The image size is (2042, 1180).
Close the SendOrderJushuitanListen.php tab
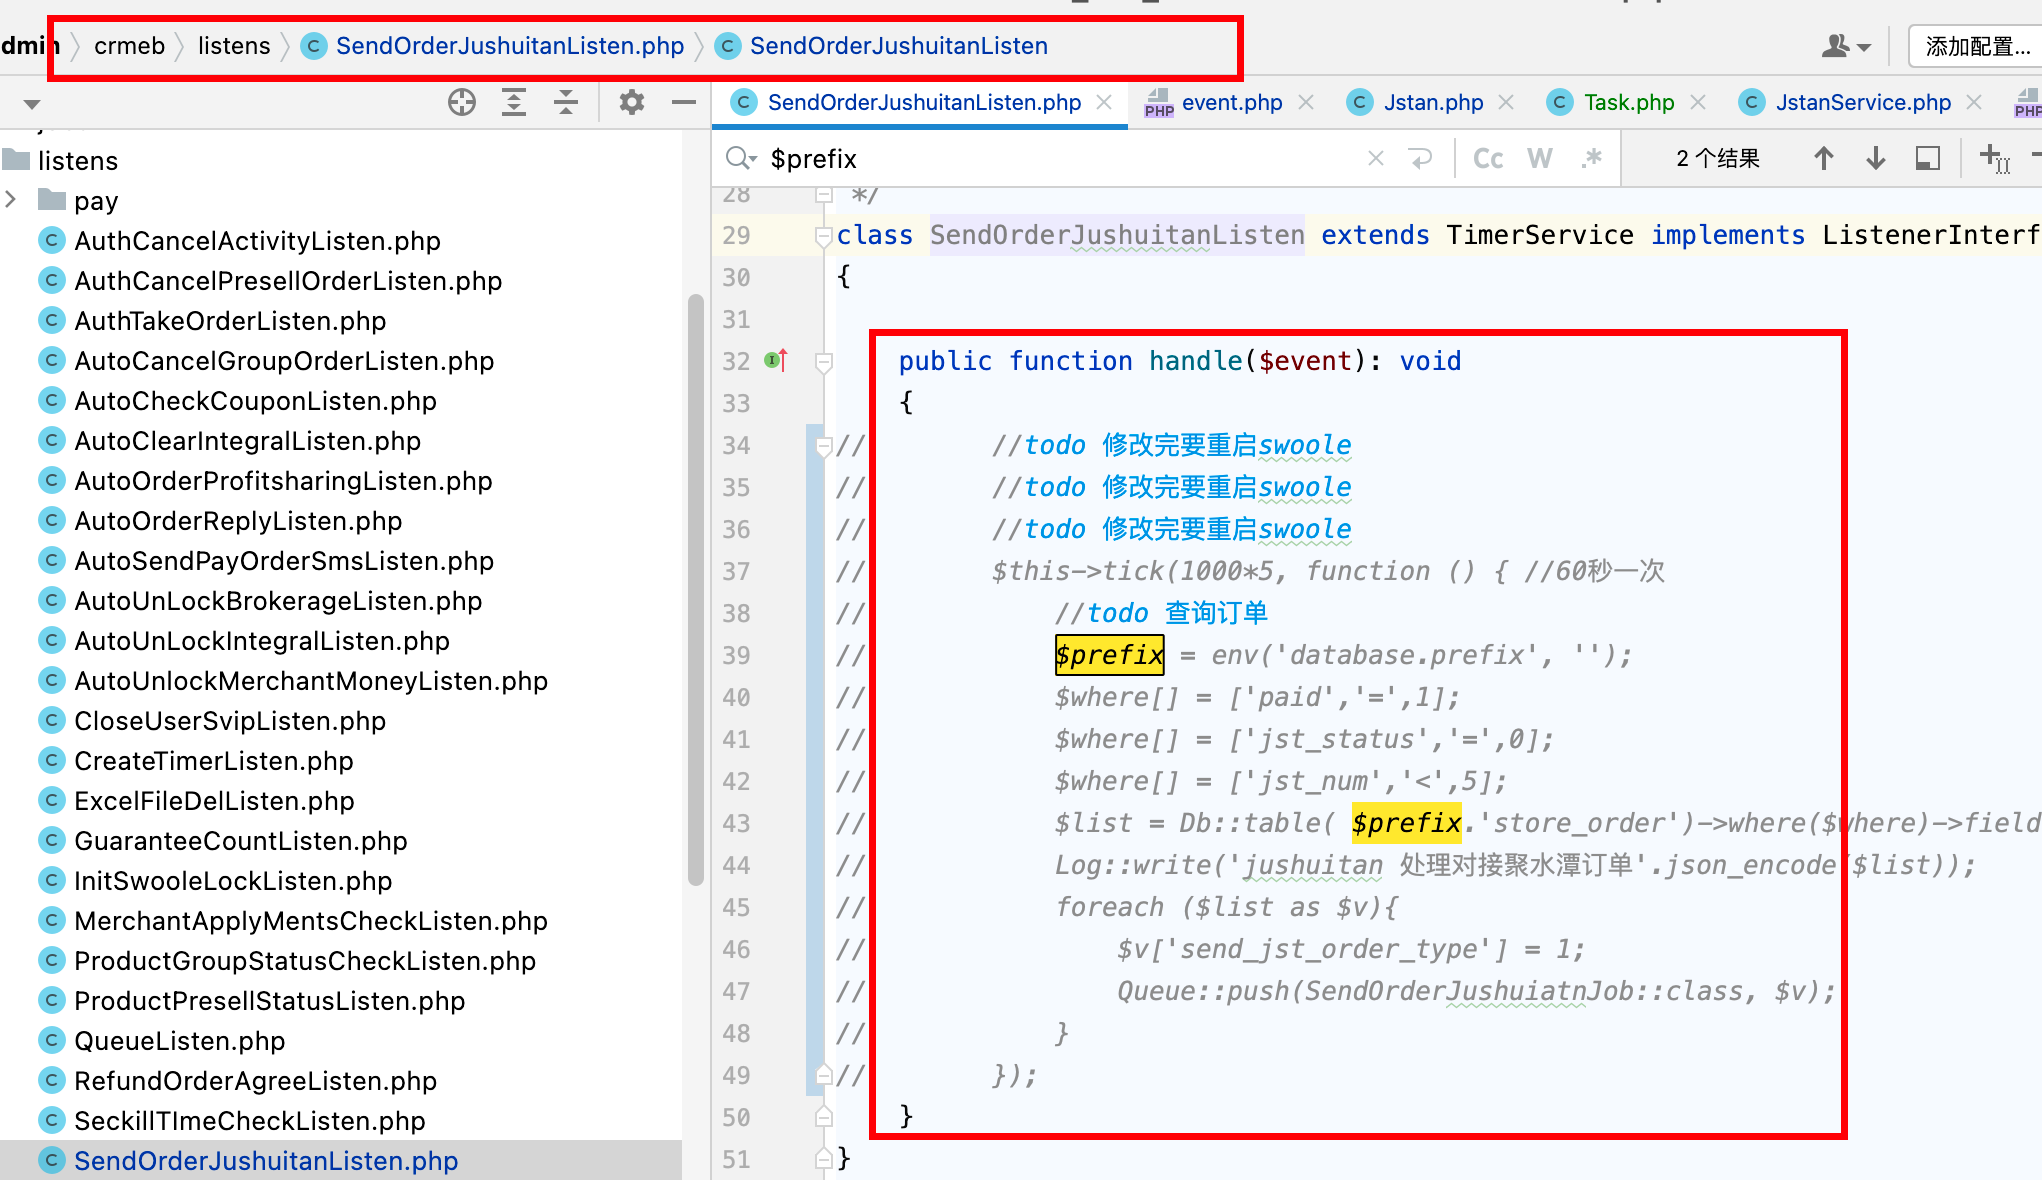(x=1104, y=102)
